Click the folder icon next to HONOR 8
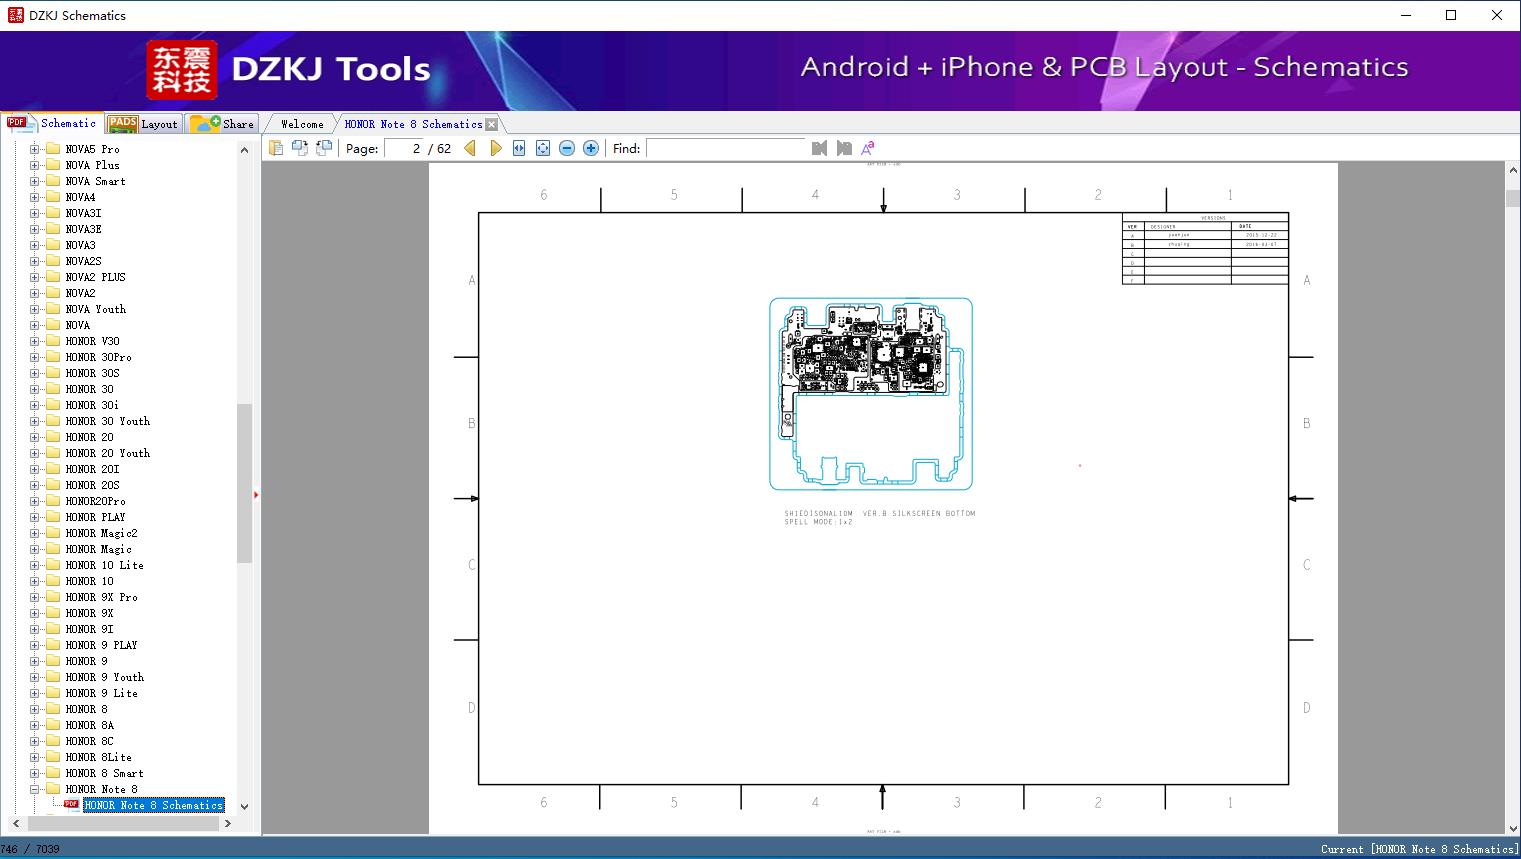The image size is (1521, 859). pyautogui.click(x=53, y=709)
